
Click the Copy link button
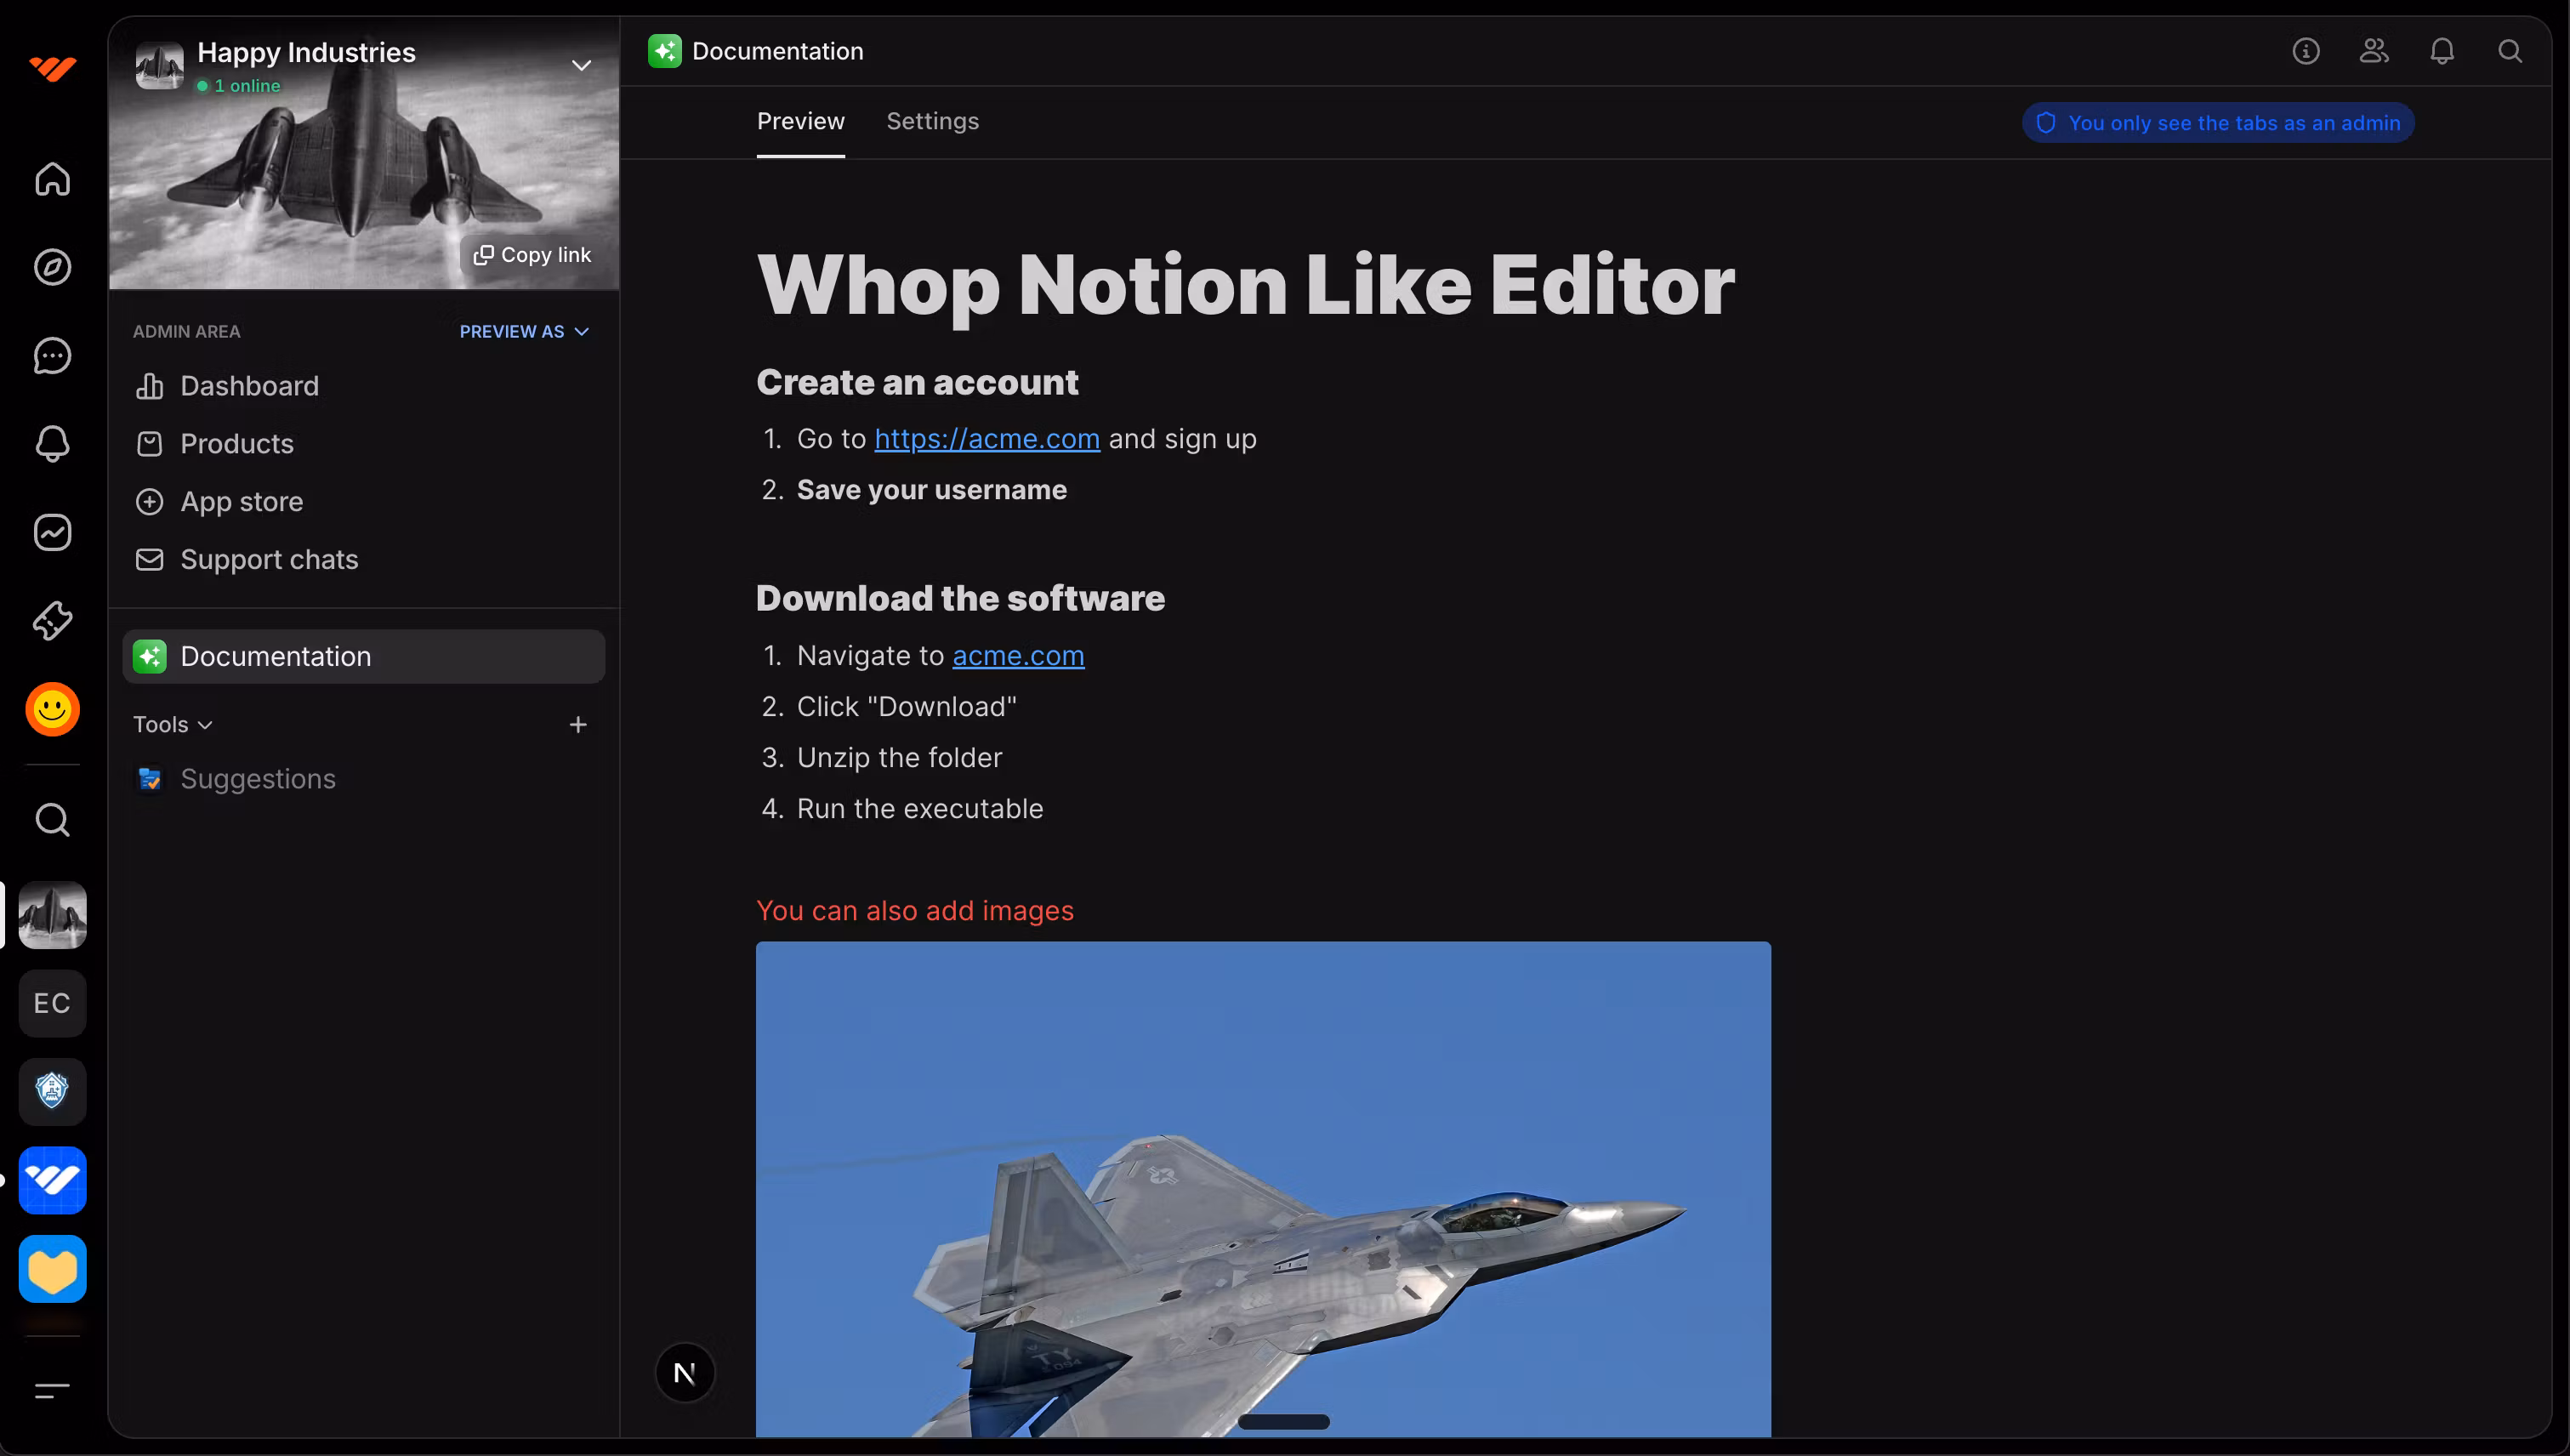point(533,255)
